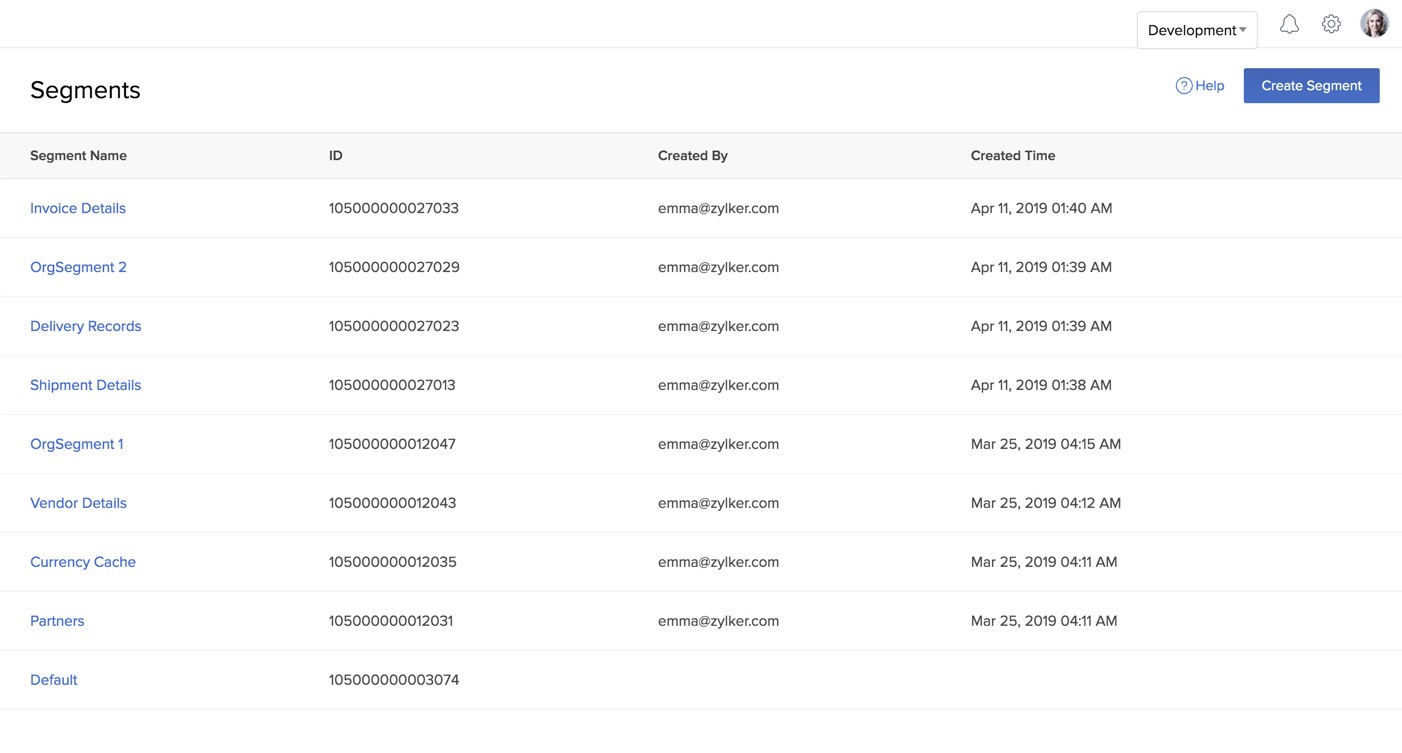Screen dimensions: 1402x753
Task: Click the user profile avatar
Action: click(x=1374, y=24)
